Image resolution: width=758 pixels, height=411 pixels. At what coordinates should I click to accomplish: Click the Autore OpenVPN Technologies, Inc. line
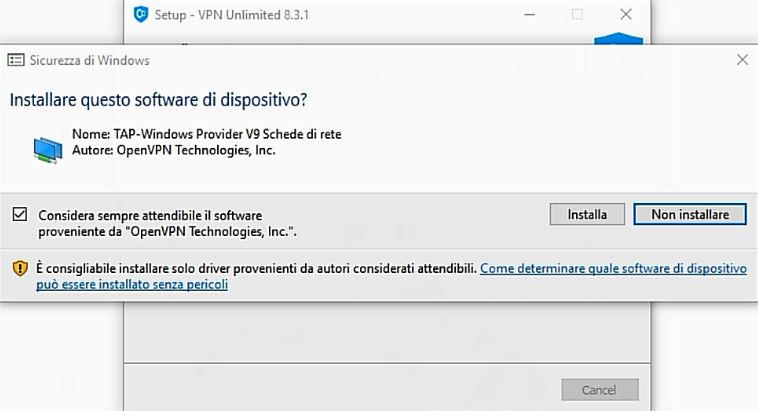[173, 150]
